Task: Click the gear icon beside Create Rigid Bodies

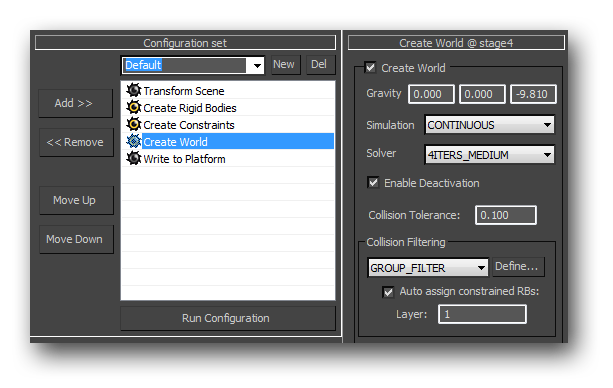Action: coord(134,107)
